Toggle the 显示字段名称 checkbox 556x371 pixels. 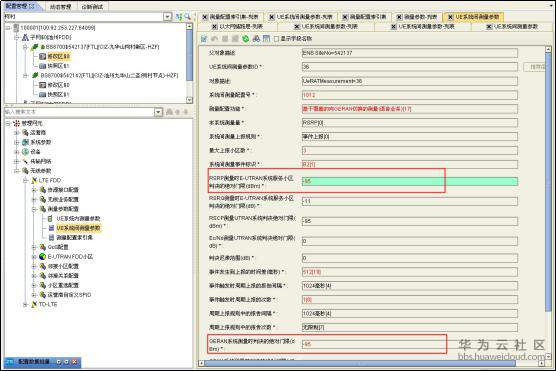pos(276,39)
